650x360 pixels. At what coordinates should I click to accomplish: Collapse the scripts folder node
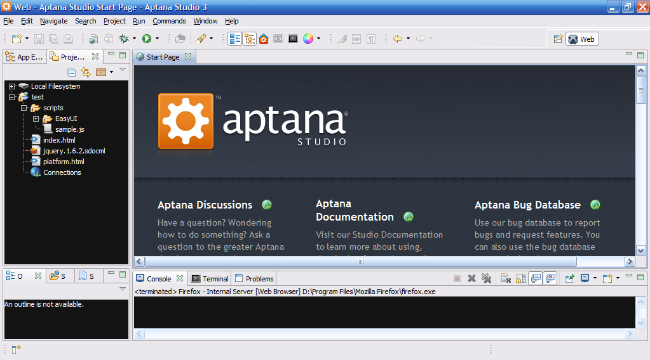[x=24, y=108]
